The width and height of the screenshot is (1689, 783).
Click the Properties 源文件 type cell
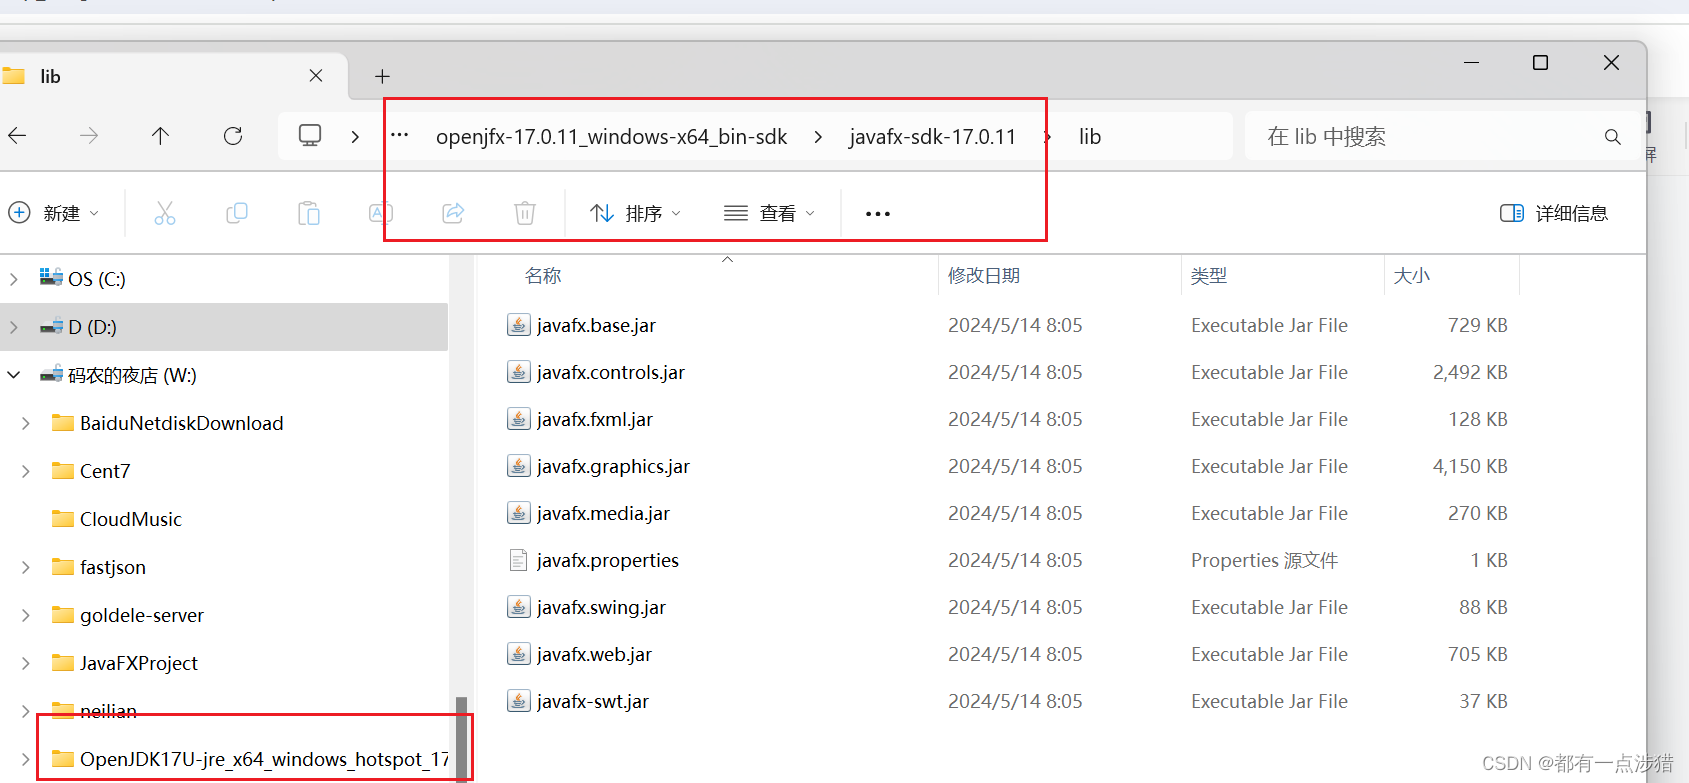click(x=1264, y=560)
